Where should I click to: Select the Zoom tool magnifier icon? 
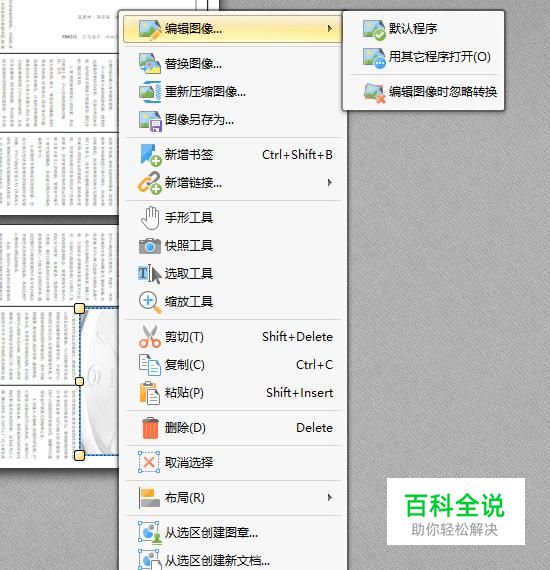(x=149, y=302)
